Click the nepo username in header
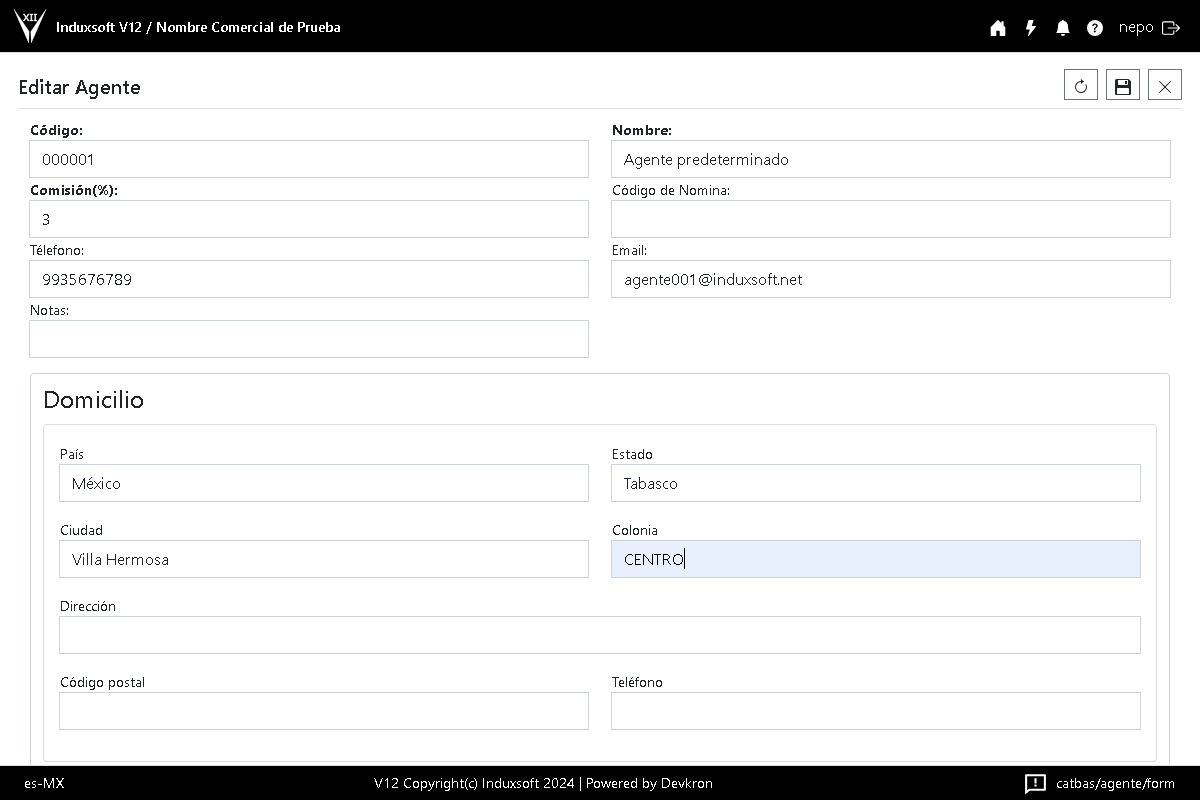 pyautogui.click(x=1136, y=28)
